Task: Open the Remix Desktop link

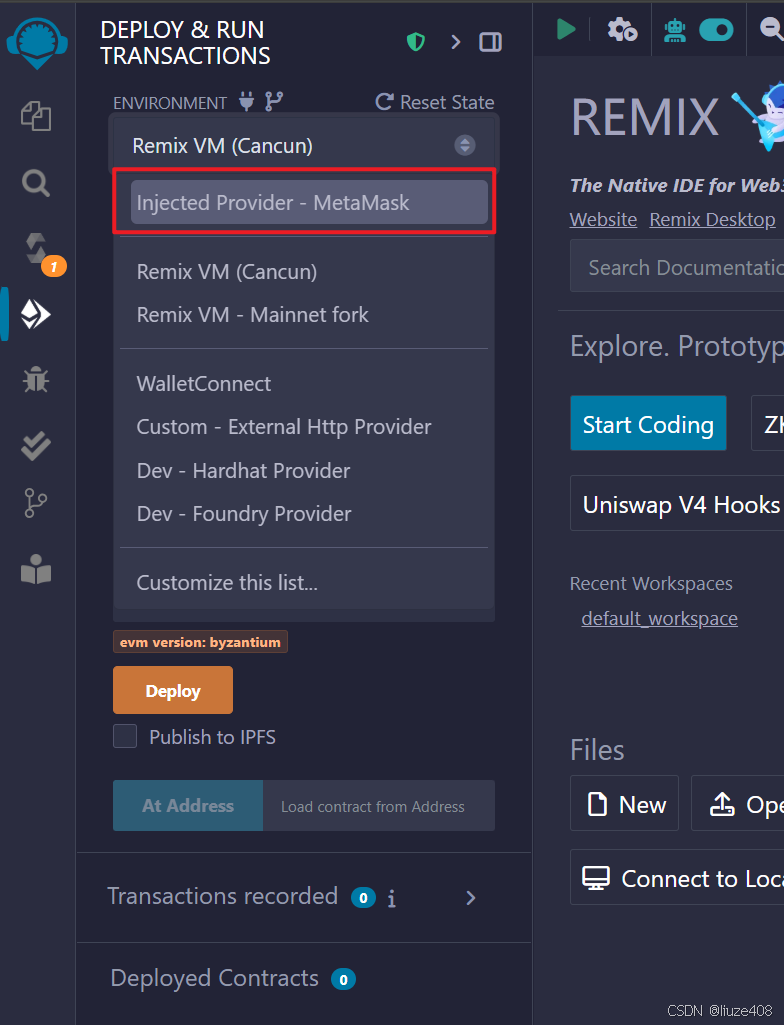Action: coord(712,219)
